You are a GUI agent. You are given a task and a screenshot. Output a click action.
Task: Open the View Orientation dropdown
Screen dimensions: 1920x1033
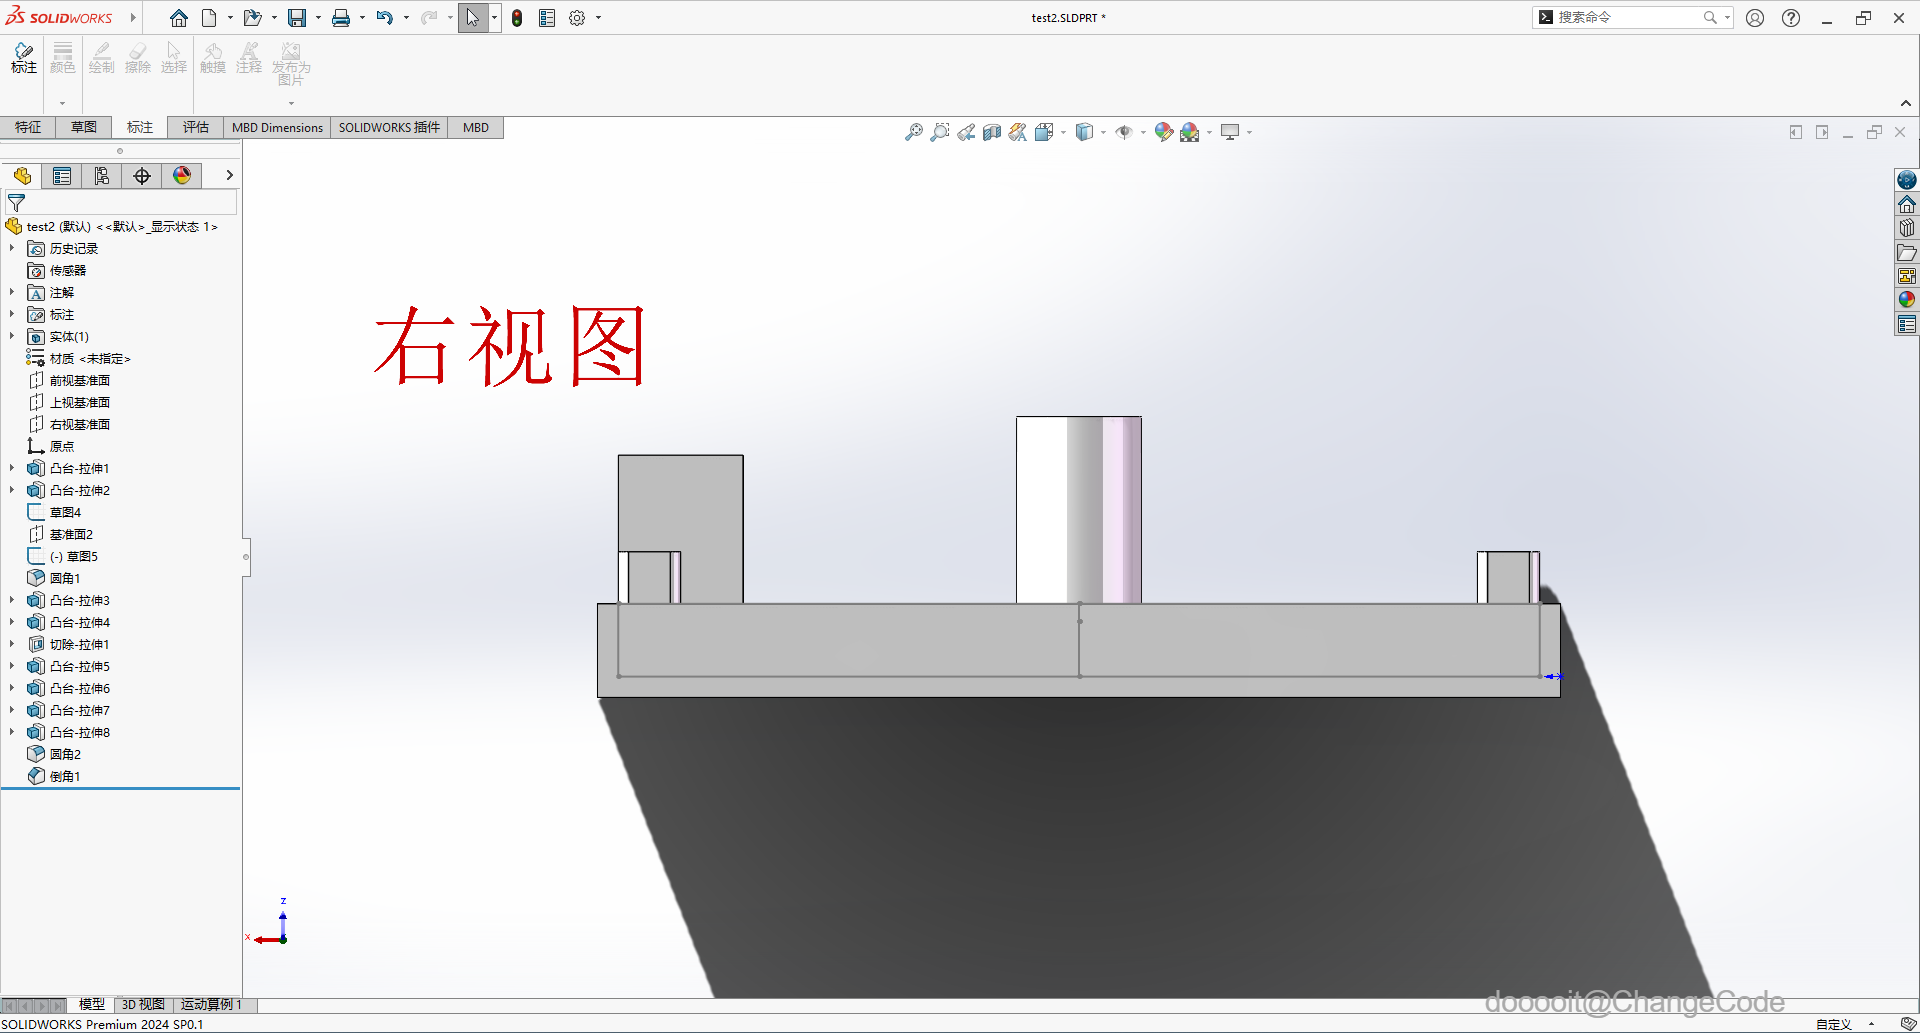pos(1063,131)
